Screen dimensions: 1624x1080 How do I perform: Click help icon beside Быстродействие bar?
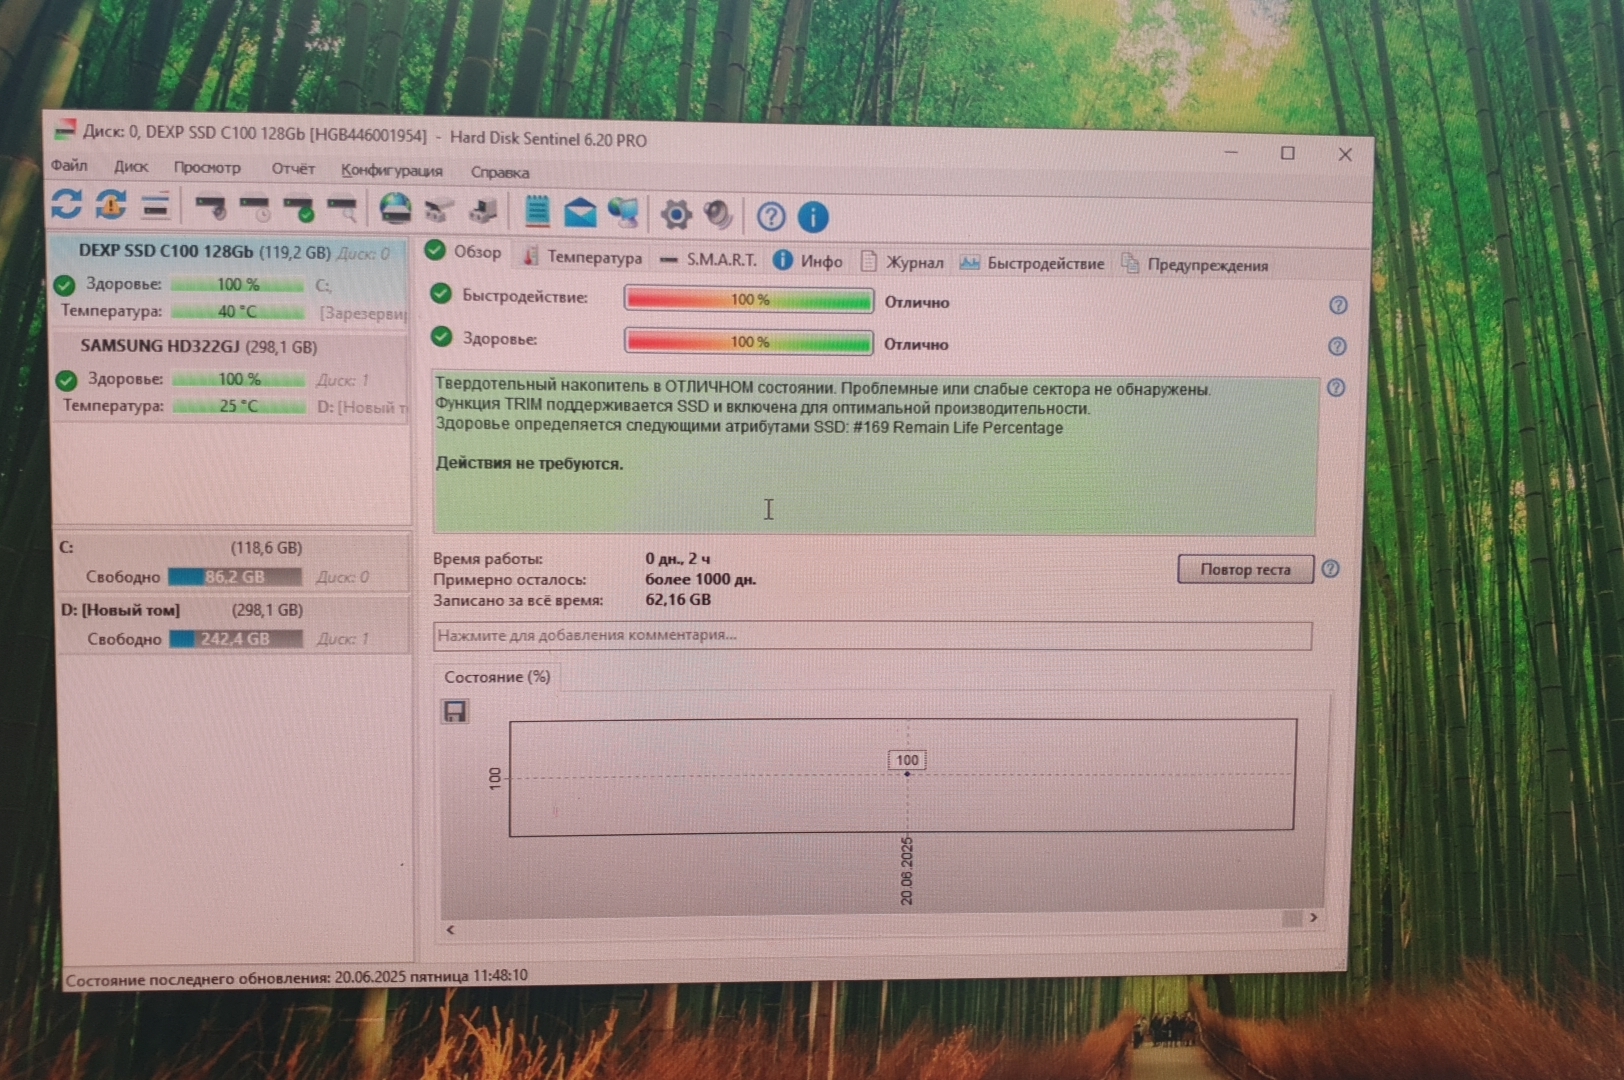(x=1338, y=305)
